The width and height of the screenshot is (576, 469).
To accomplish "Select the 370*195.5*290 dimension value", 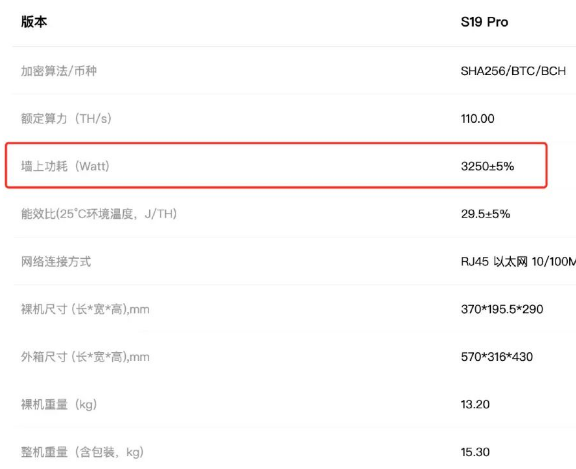I will click(502, 309).
